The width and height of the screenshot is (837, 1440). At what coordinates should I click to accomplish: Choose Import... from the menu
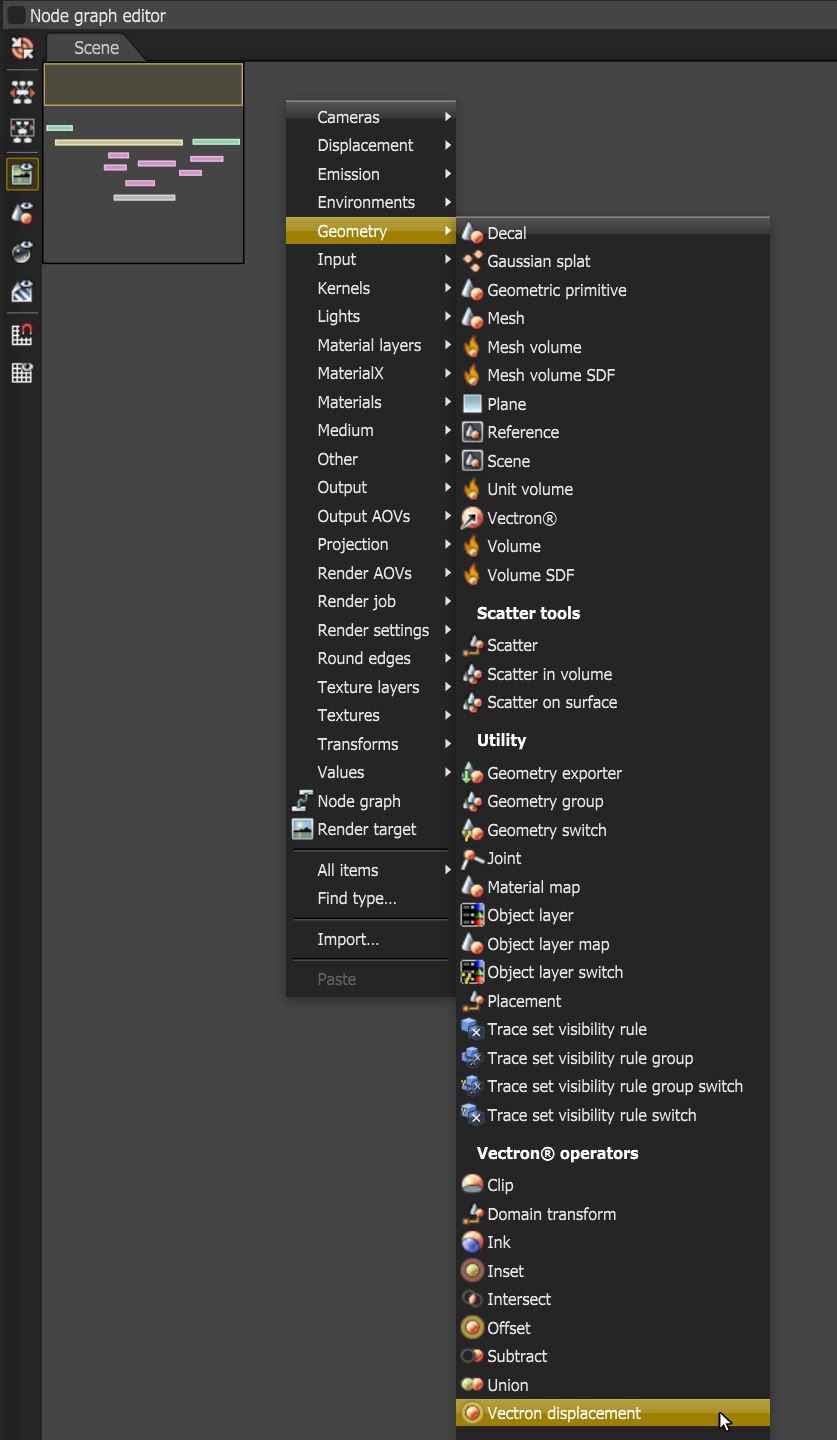(371, 939)
